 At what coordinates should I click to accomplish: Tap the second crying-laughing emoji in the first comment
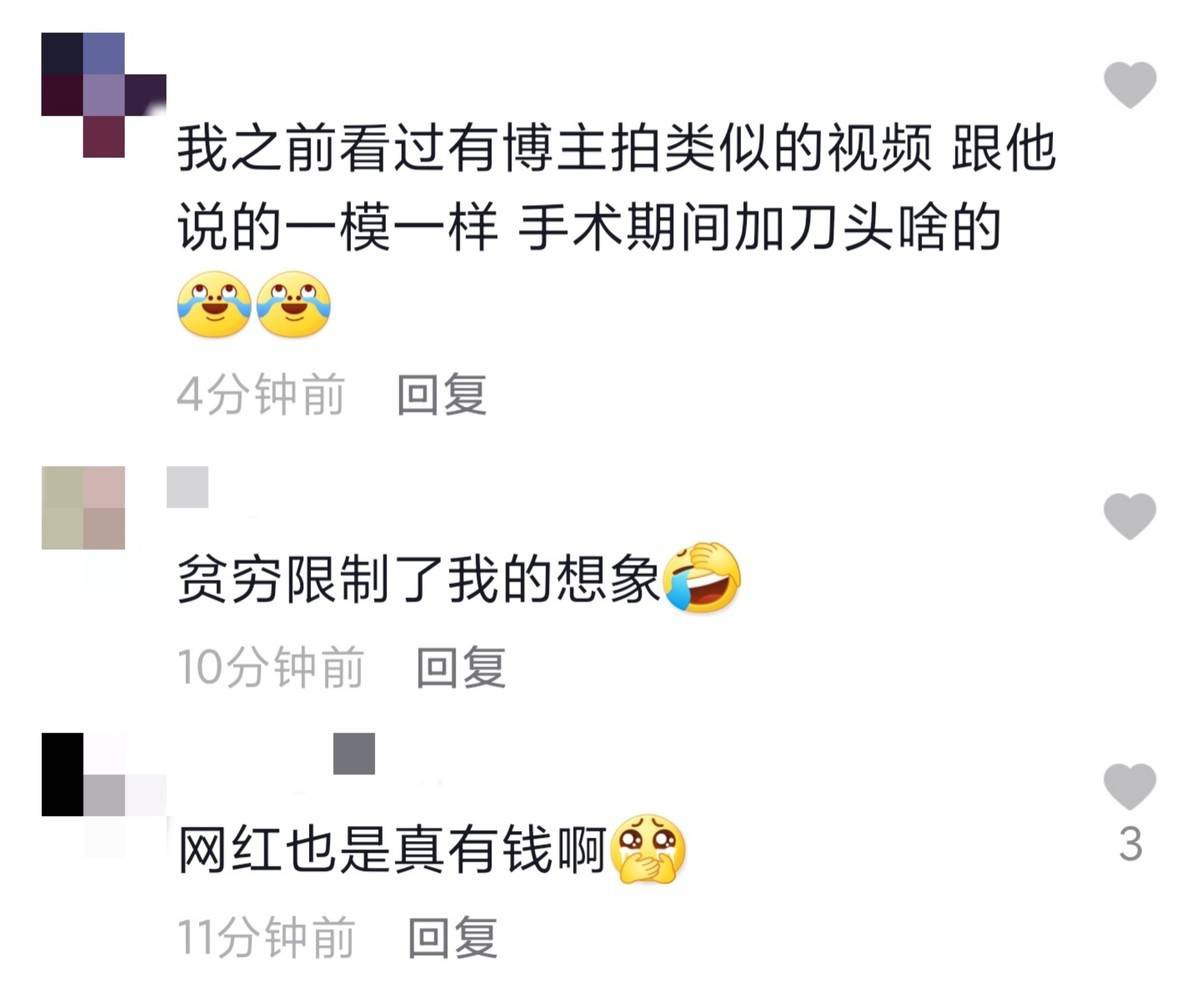click(294, 305)
